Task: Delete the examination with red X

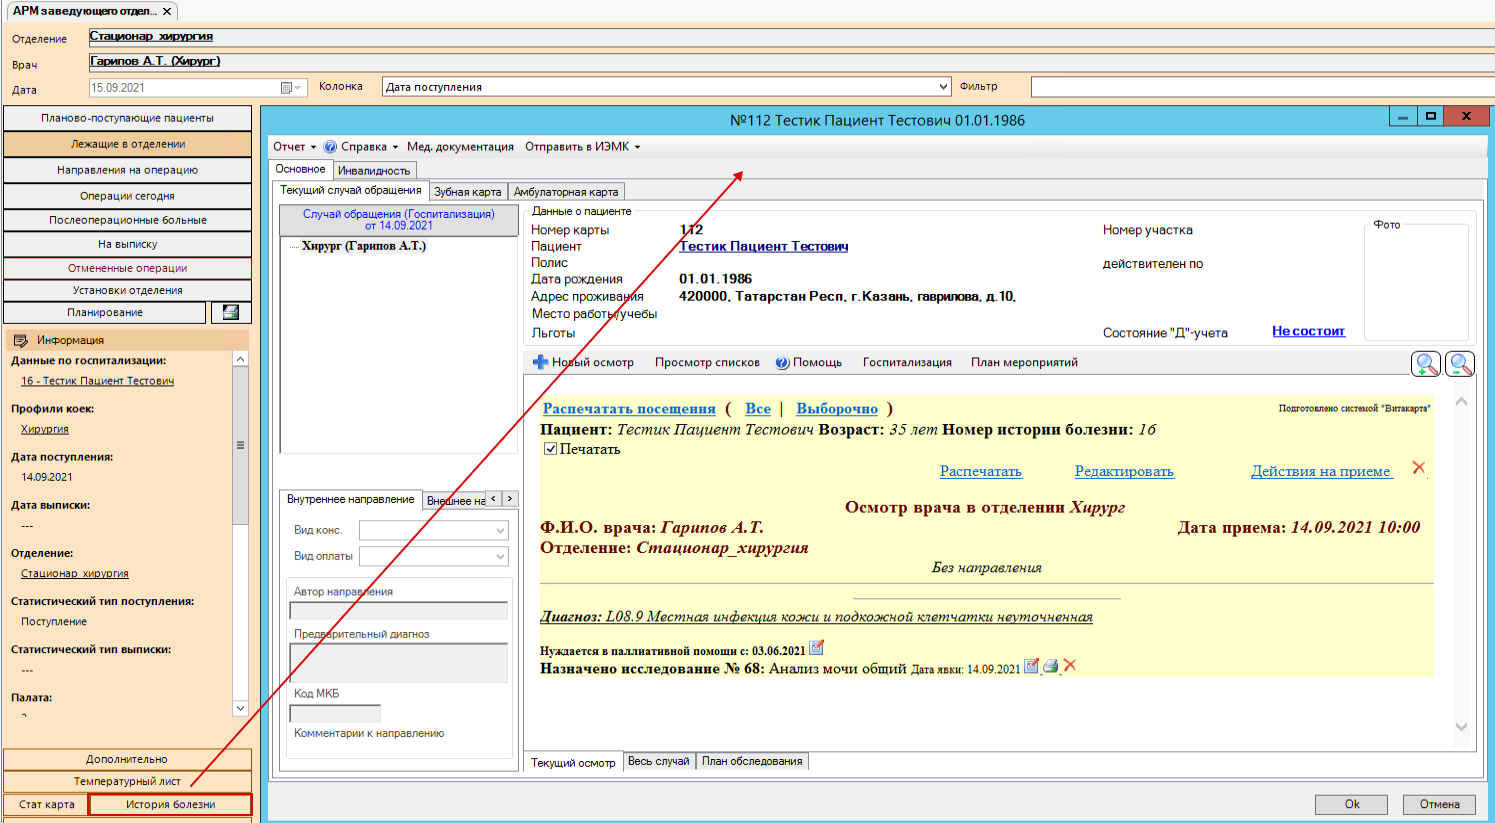Action: pyautogui.click(x=1418, y=468)
